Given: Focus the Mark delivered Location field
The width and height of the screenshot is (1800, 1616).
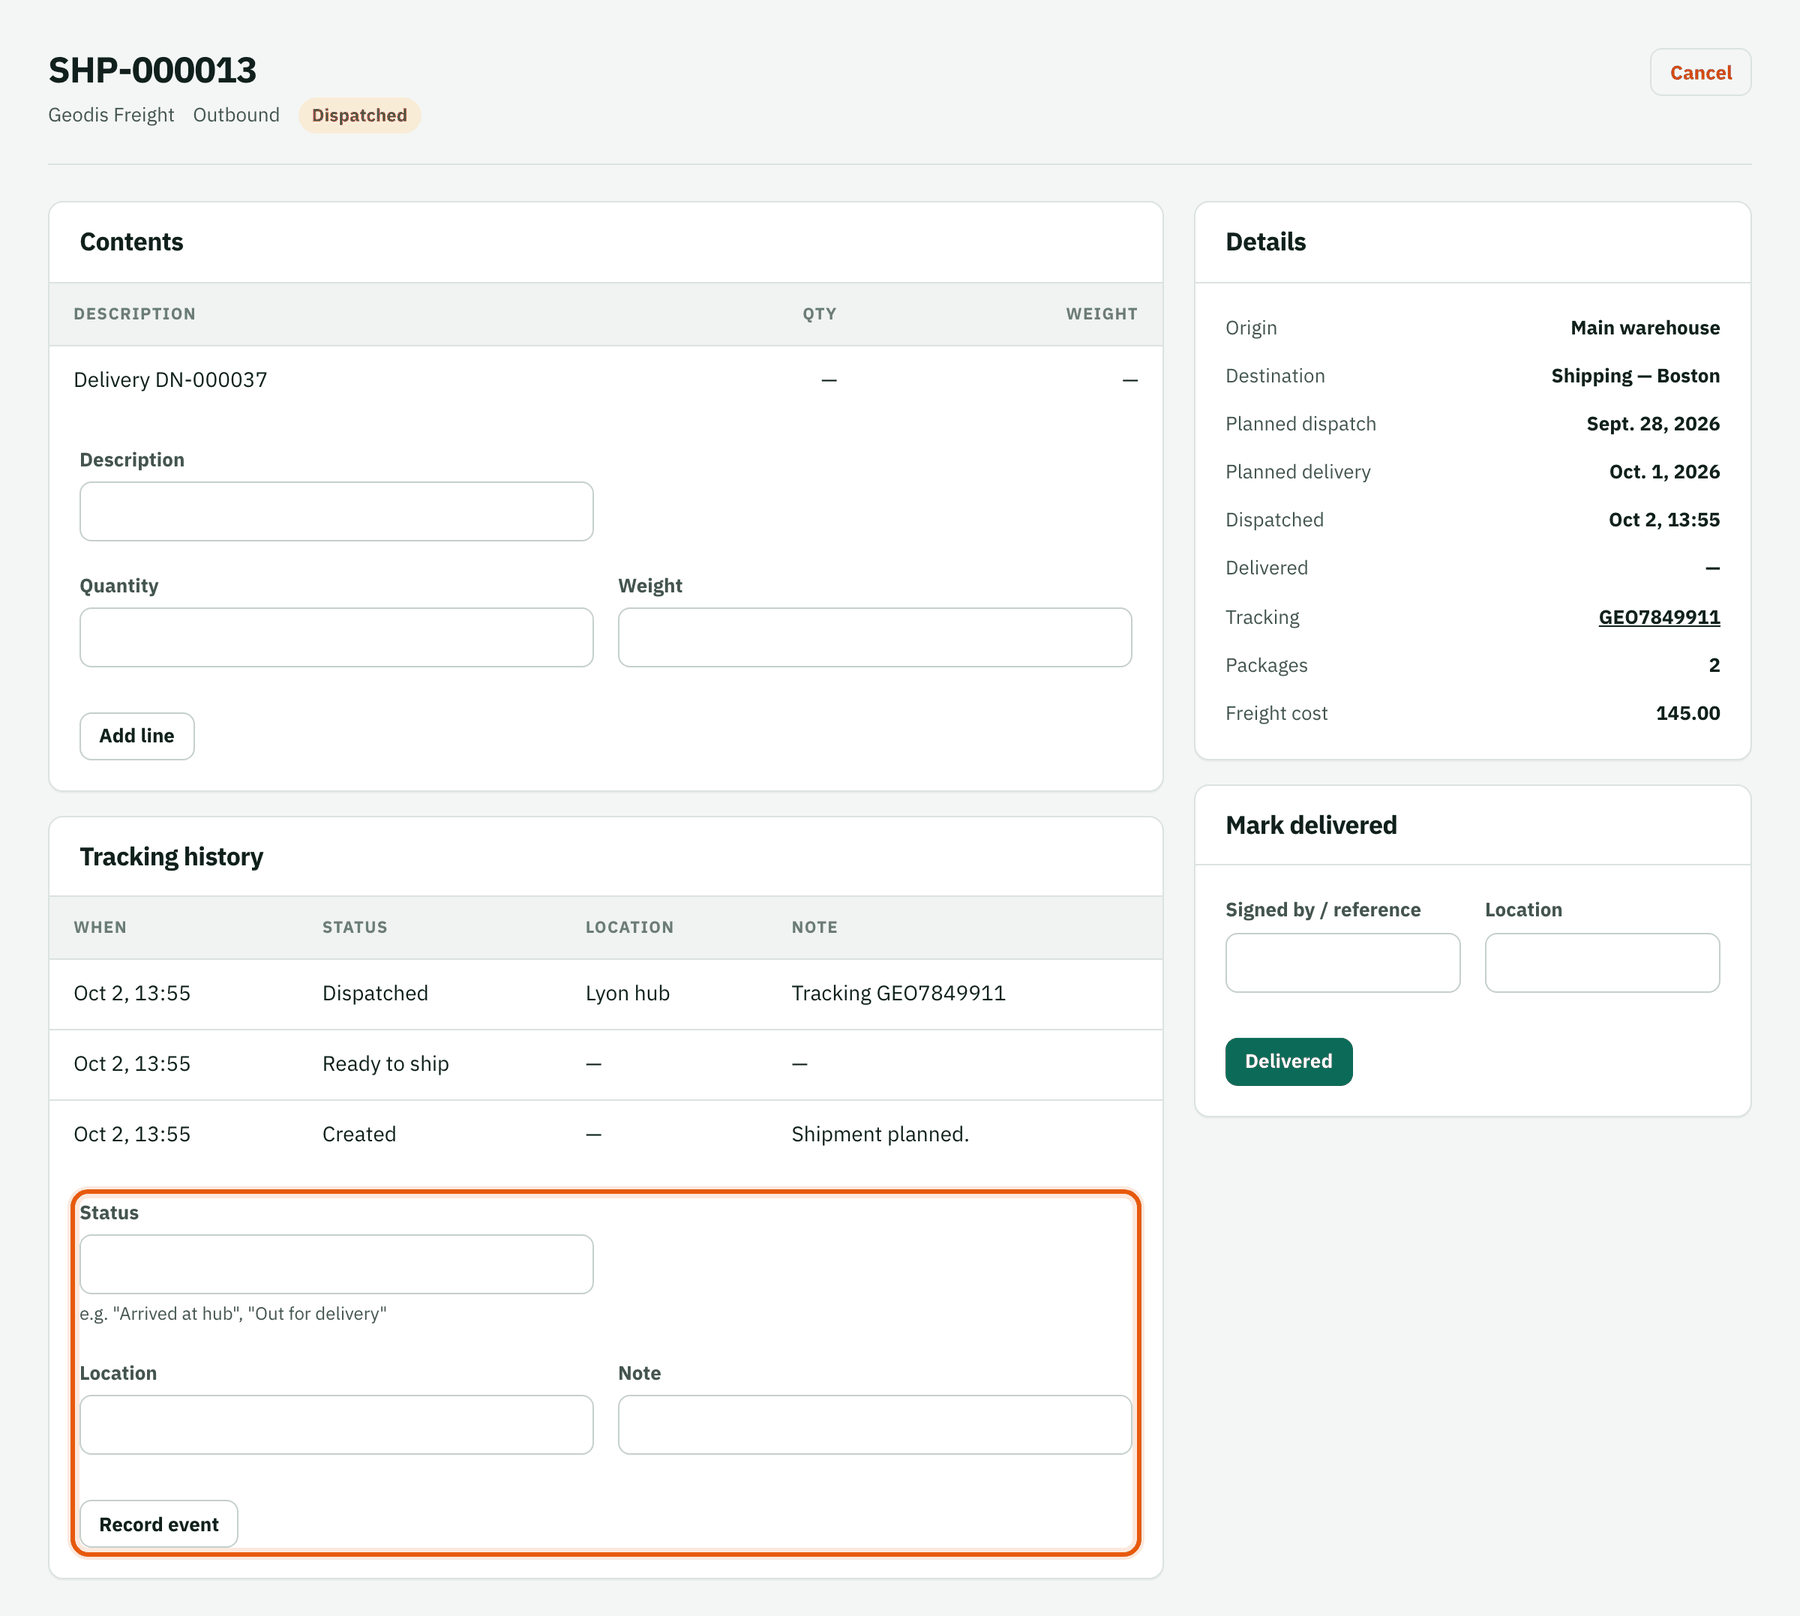Looking at the screenshot, I should [1602, 963].
